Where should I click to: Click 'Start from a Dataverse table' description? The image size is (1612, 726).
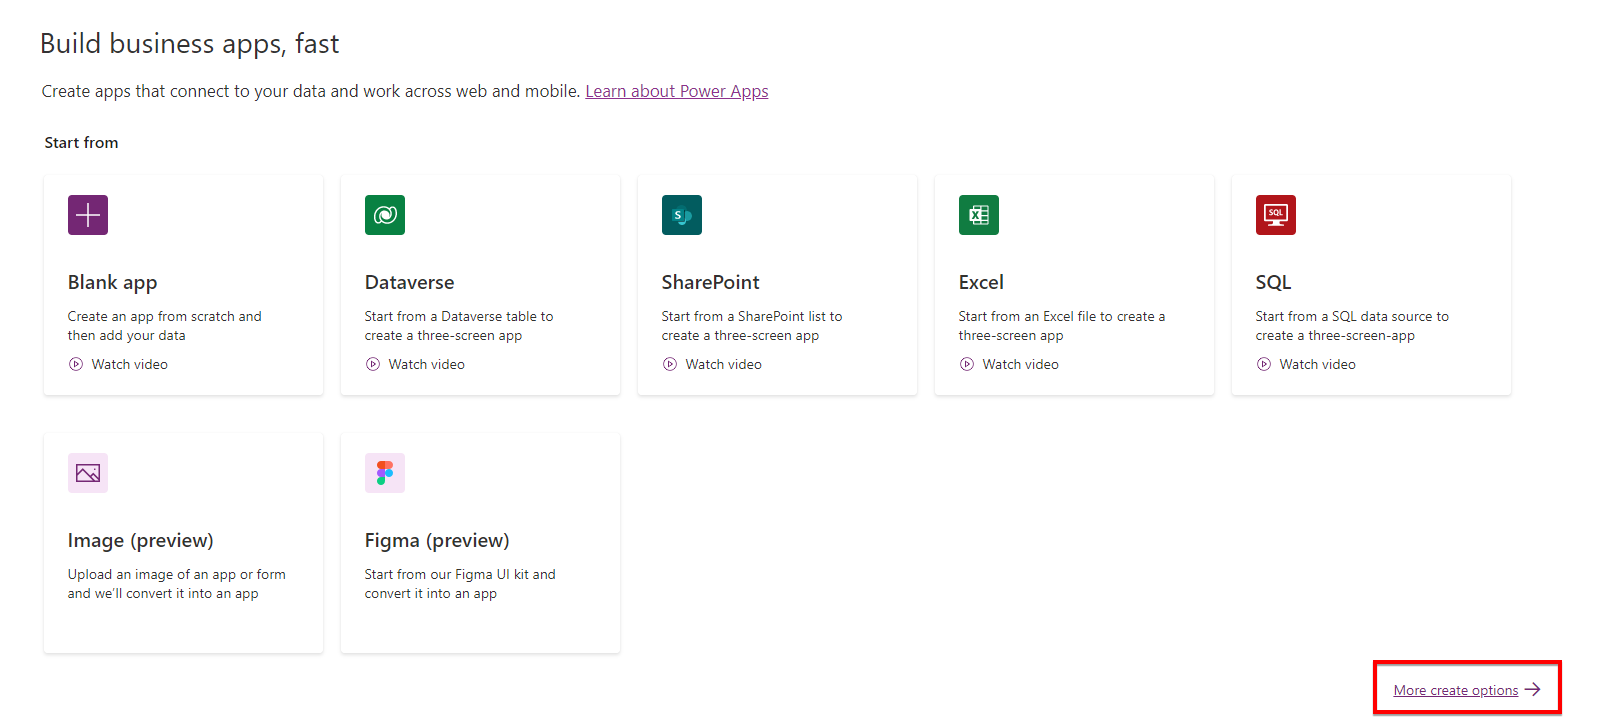click(459, 326)
